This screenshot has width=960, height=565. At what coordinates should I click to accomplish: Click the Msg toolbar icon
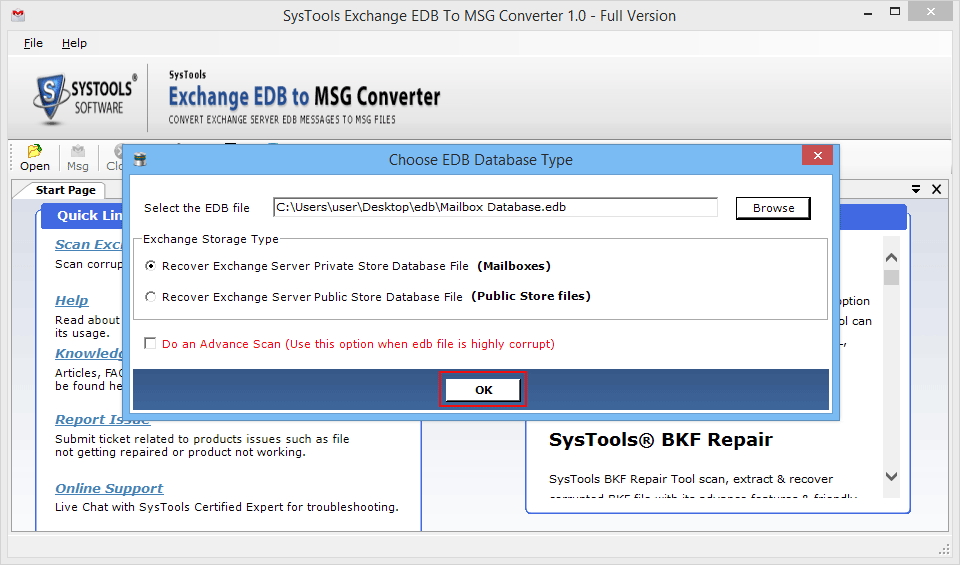coord(78,157)
